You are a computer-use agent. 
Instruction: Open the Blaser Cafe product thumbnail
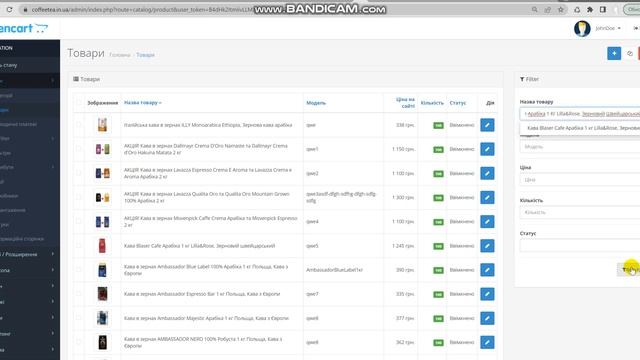102,246
